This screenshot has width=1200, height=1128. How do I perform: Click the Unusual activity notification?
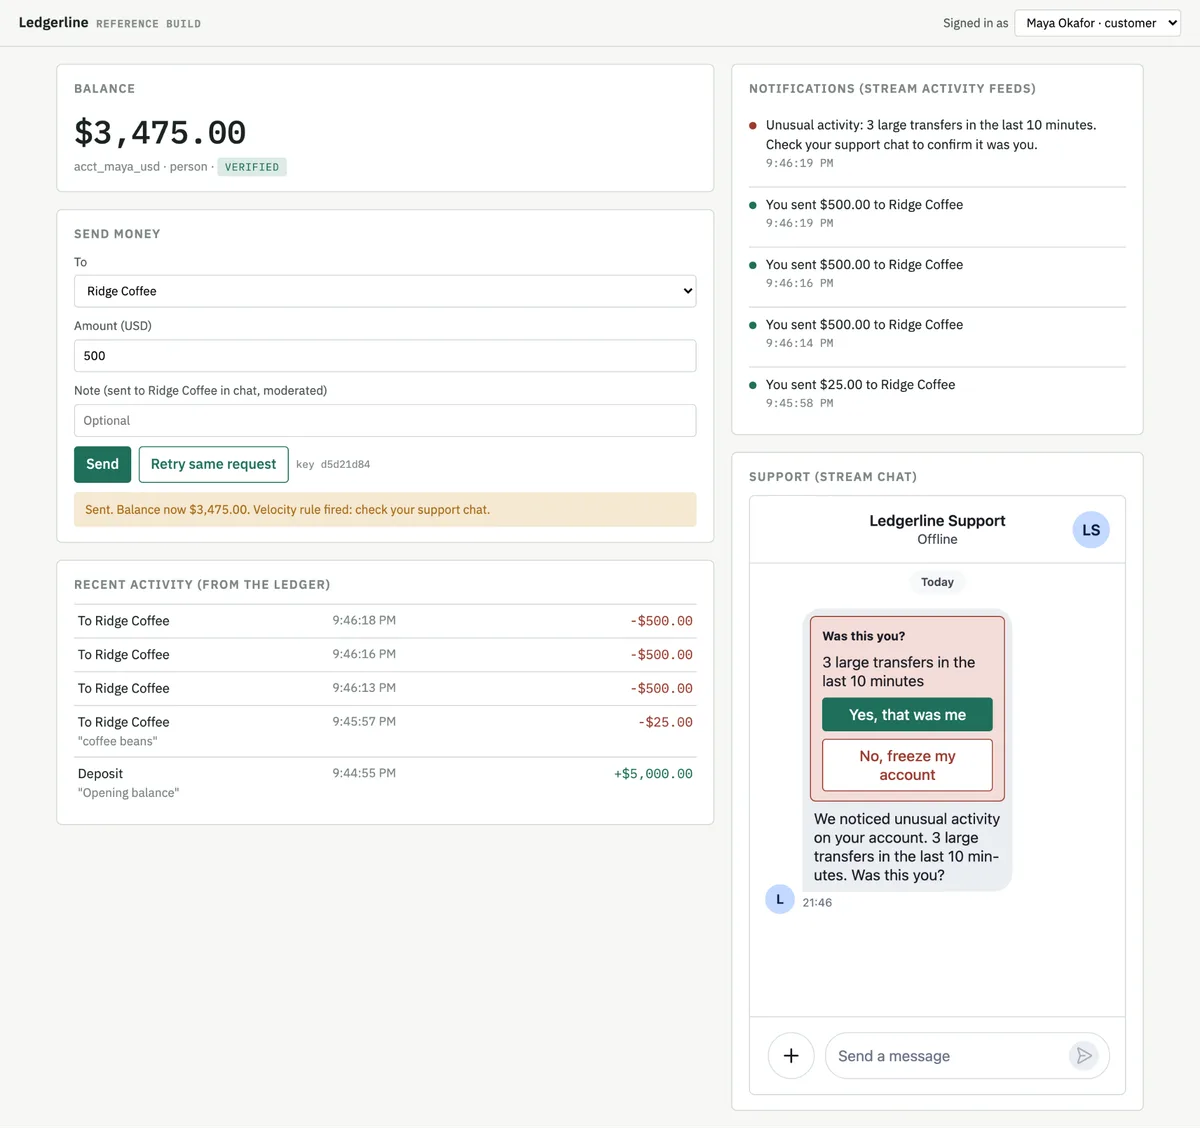click(x=937, y=143)
